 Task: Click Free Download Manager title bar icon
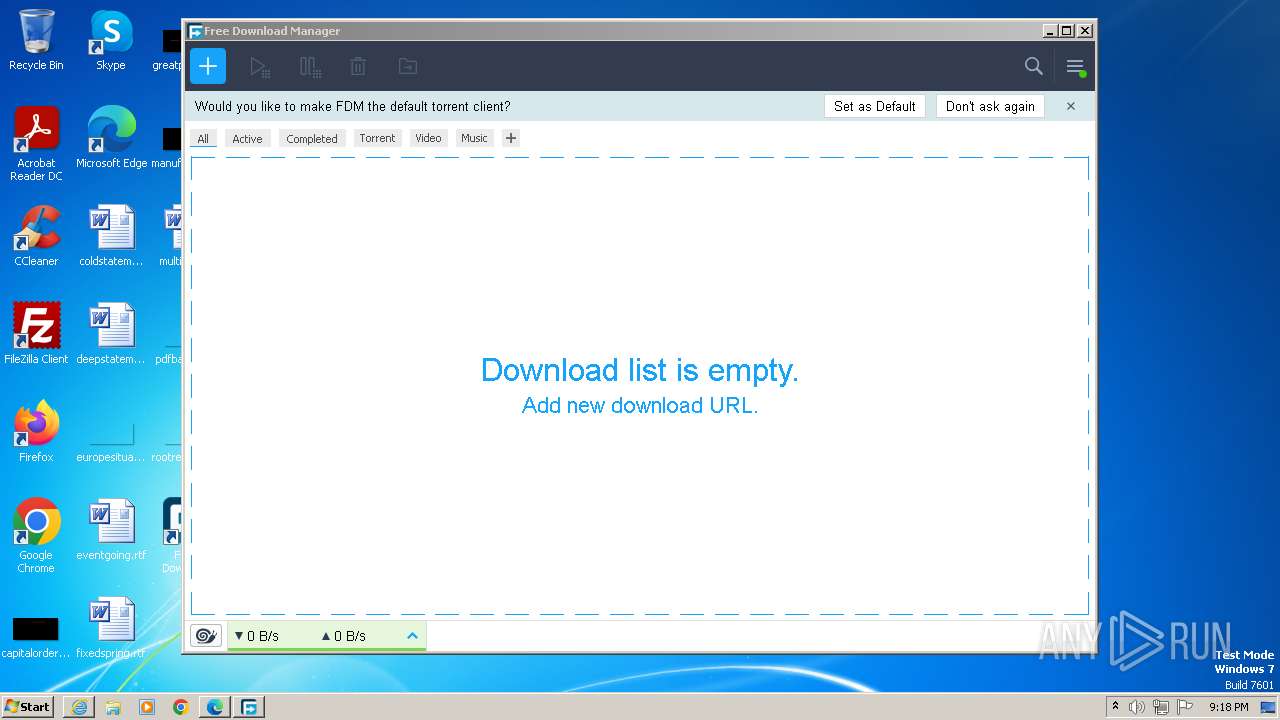pyautogui.click(x=195, y=31)
